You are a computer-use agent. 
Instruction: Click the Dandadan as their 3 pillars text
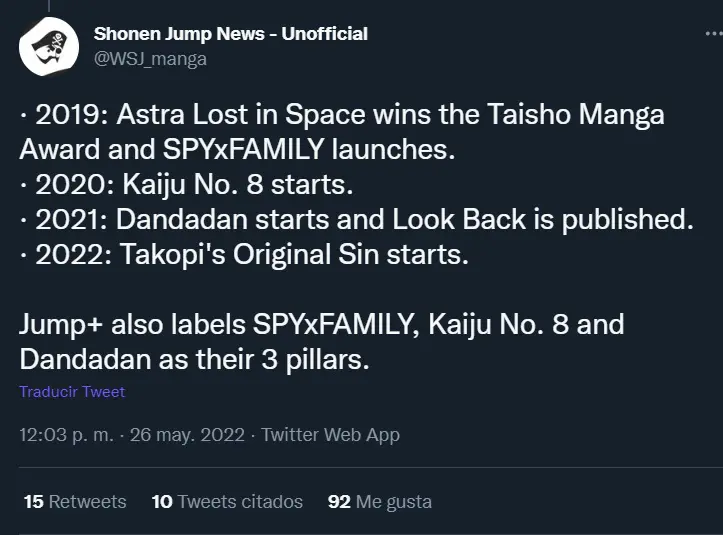tap(194, 360)
